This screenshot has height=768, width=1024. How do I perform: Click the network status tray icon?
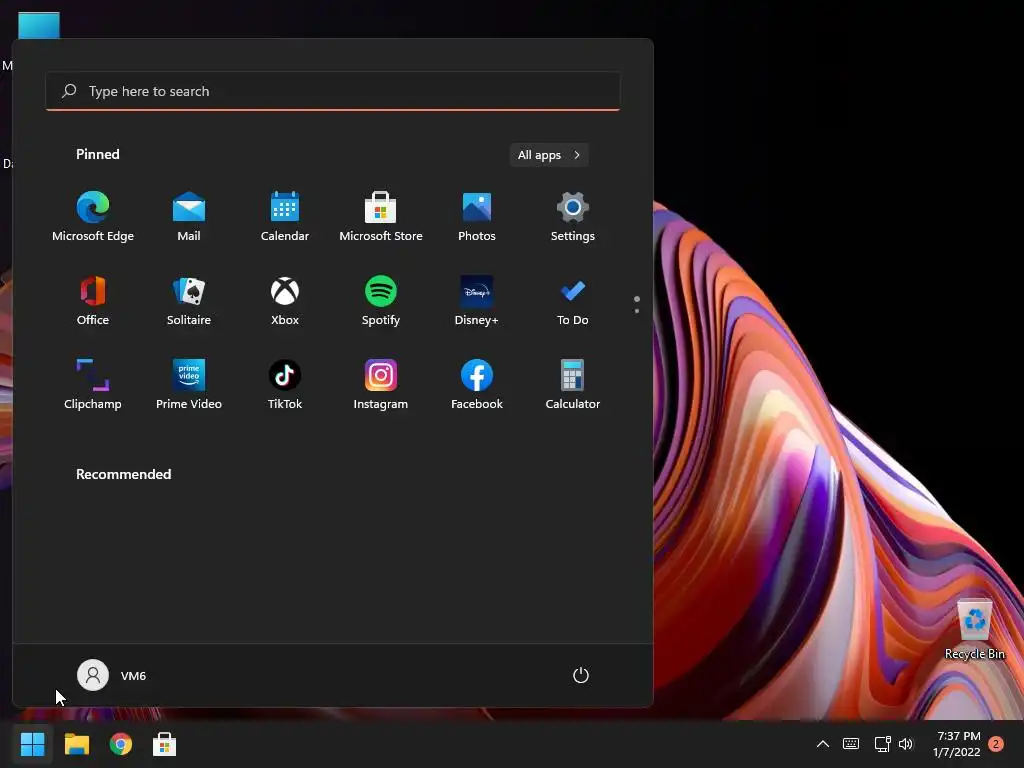(x=882, y=744)
